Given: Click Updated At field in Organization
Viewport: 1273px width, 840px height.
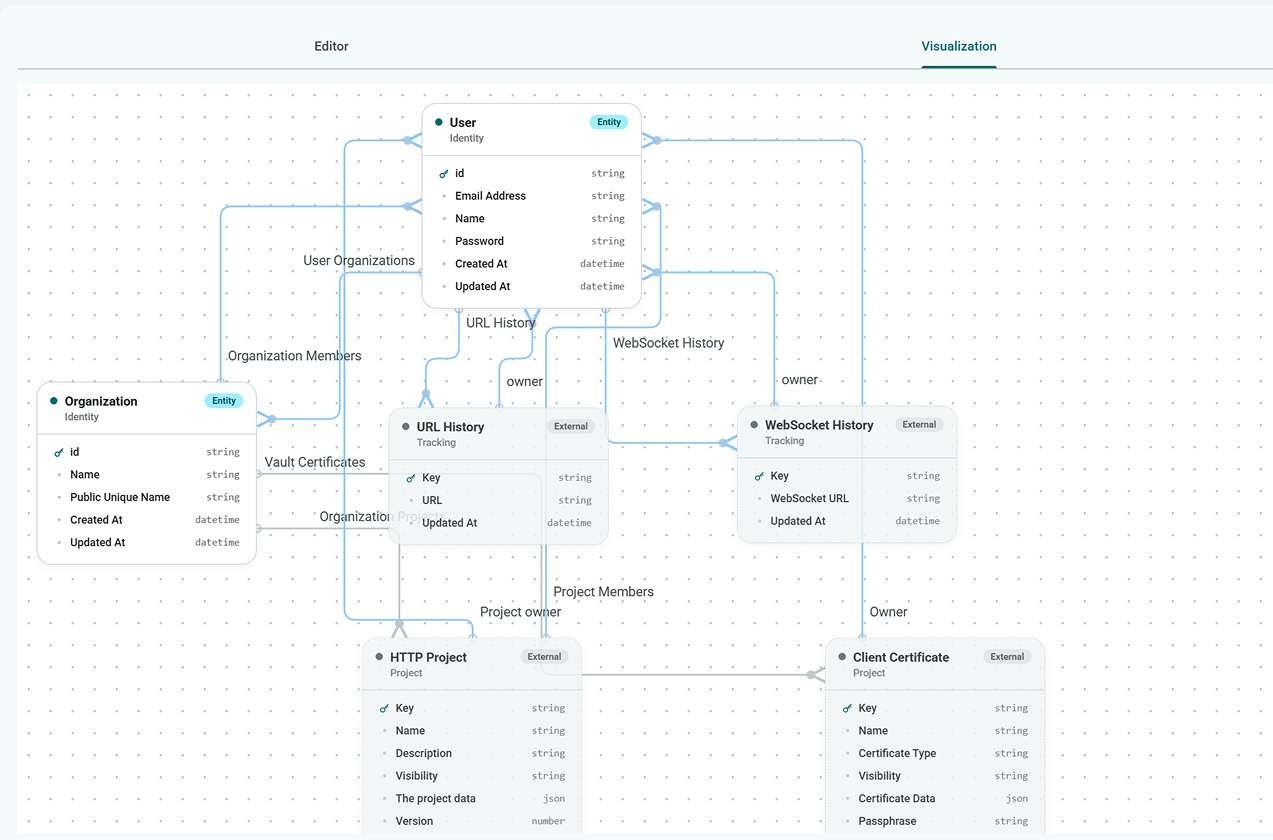Looking at the screenshot, I should pyautogui.click(x=147, y=543).
